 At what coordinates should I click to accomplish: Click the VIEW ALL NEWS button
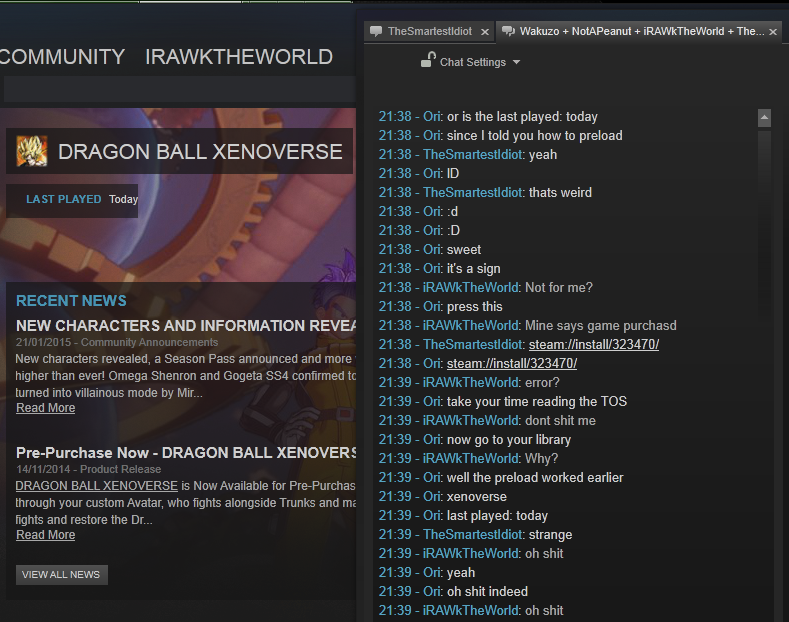61,574
